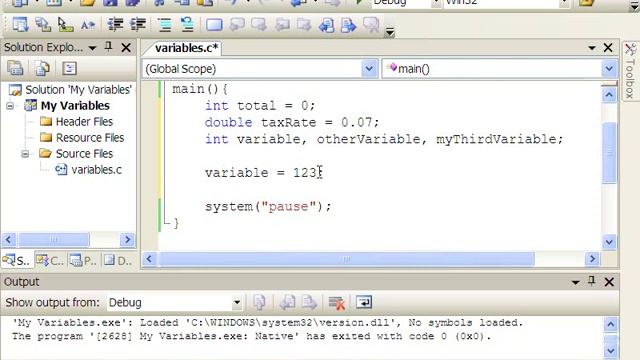The image size is (640, 360).
Task: Clear all Output window text
Action: coord(337,302)
